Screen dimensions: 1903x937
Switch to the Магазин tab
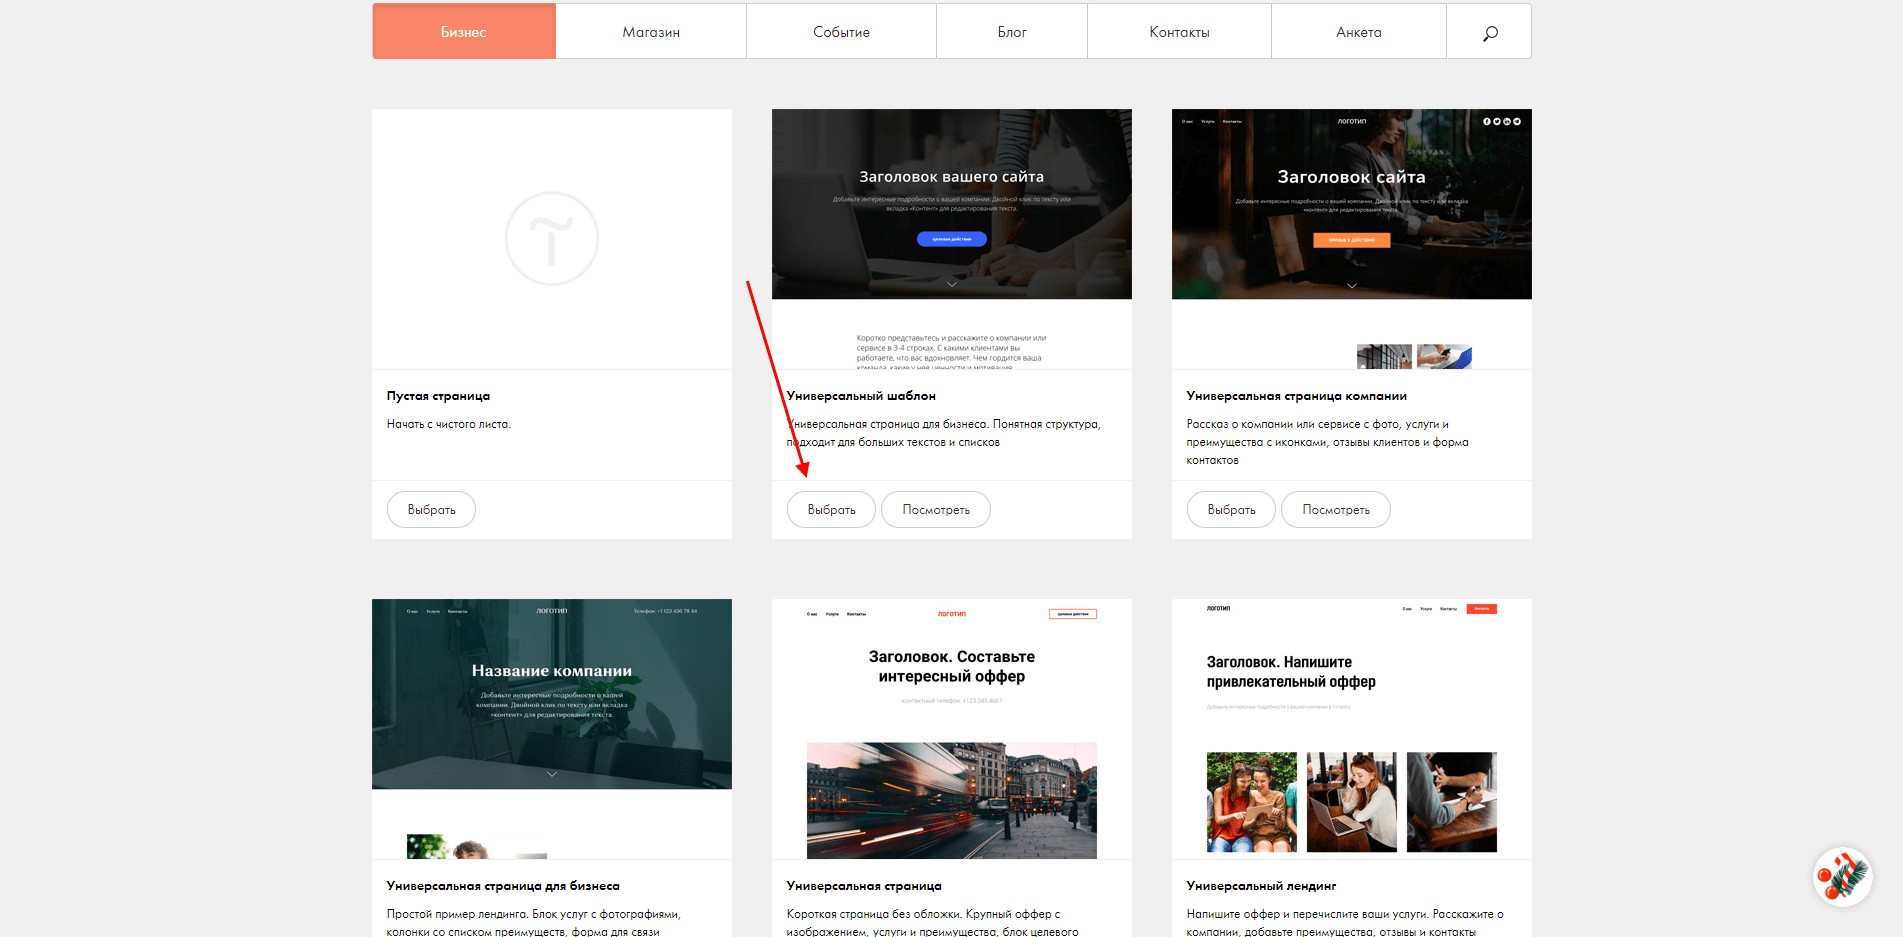click(651, 32)
